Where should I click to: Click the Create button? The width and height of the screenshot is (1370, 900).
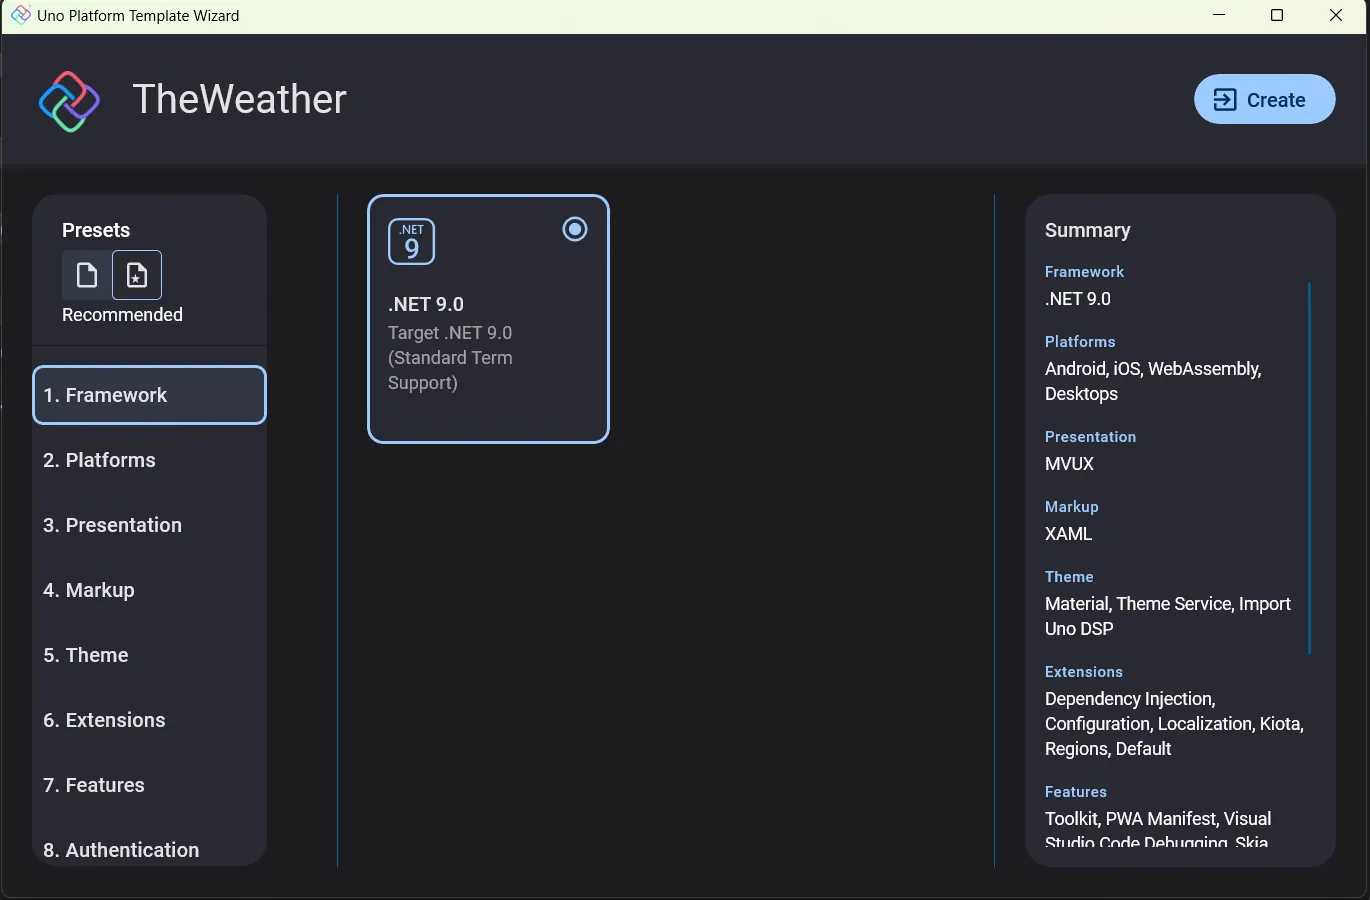1264,99
